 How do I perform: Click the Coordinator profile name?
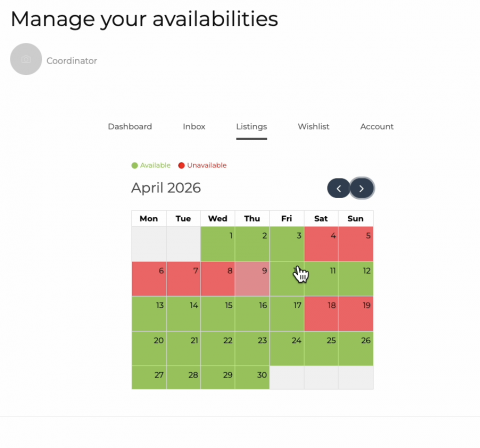(x=72, y=61)
